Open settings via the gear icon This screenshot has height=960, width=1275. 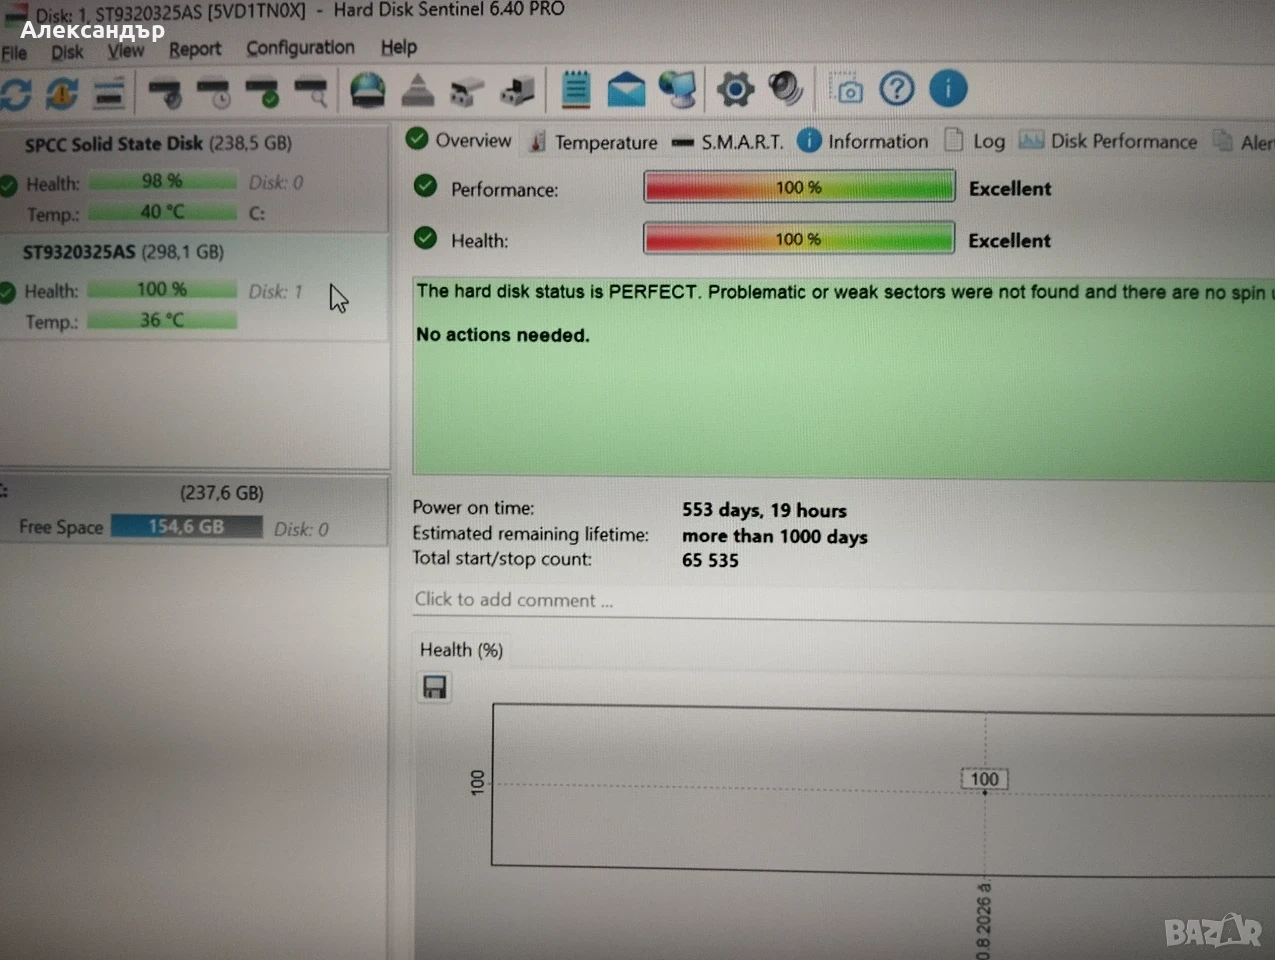(x=735, y=89)
